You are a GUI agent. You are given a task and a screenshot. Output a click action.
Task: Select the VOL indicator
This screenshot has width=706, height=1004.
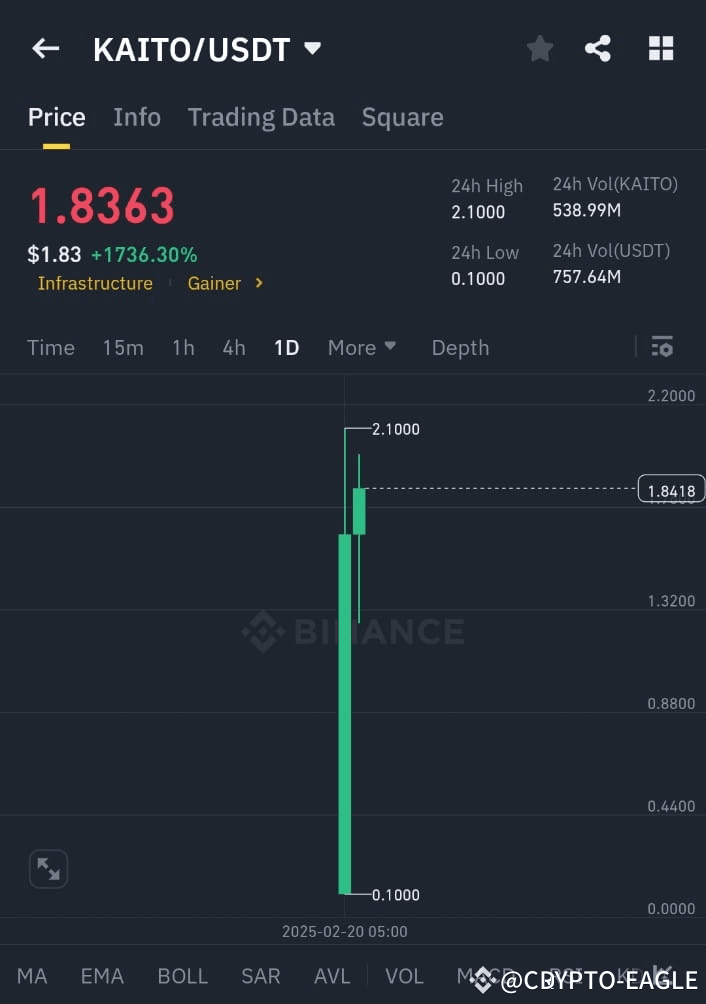(x=404, y=976)
